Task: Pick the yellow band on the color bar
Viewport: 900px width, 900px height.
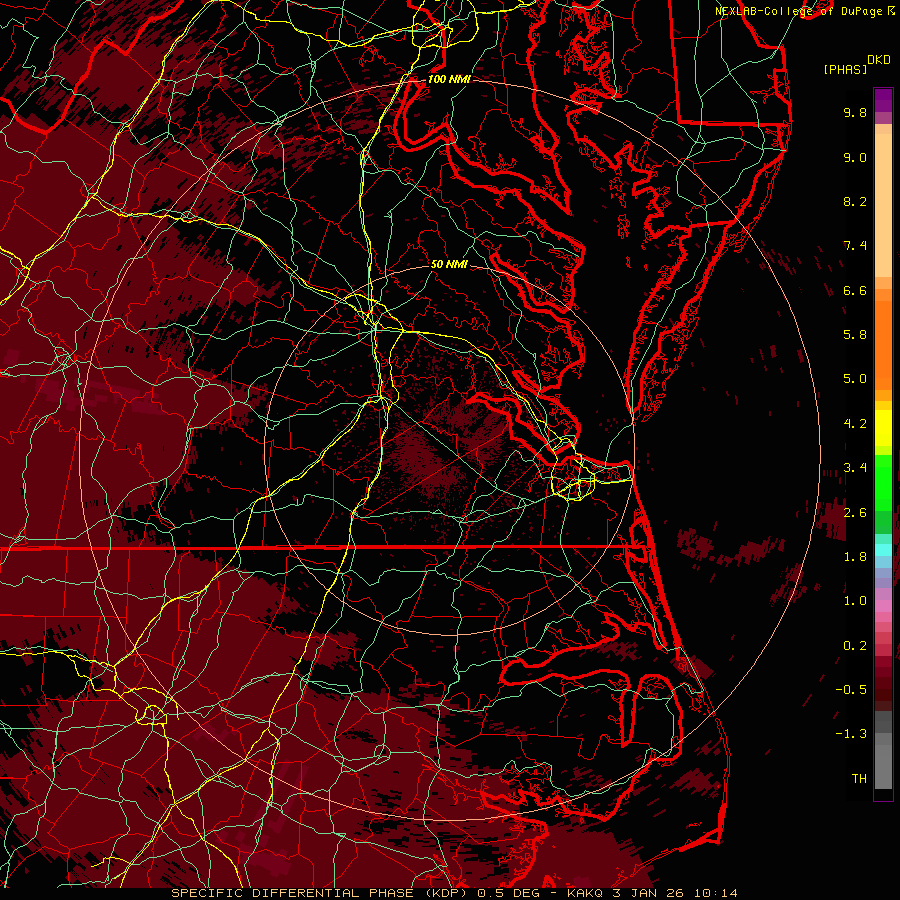Action: [883, 428]
